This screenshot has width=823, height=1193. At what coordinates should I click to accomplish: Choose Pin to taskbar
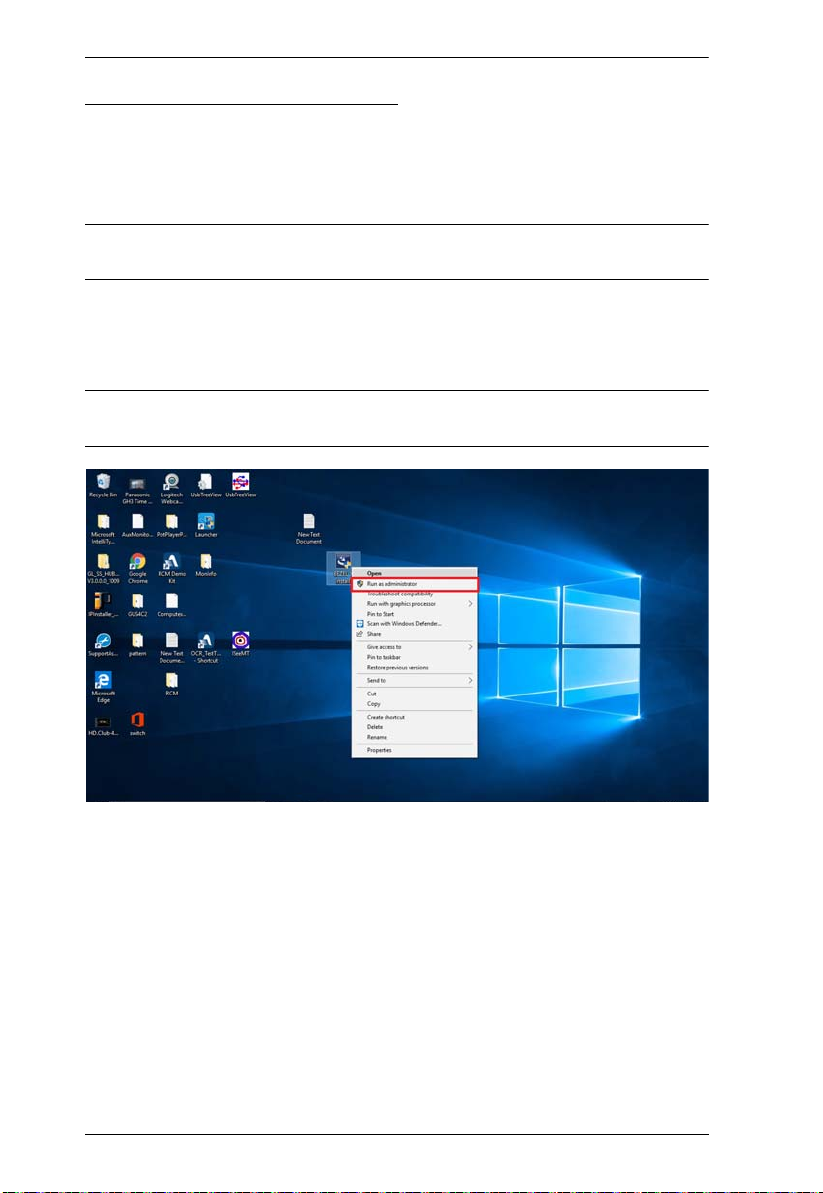click(x=415, y=657)
